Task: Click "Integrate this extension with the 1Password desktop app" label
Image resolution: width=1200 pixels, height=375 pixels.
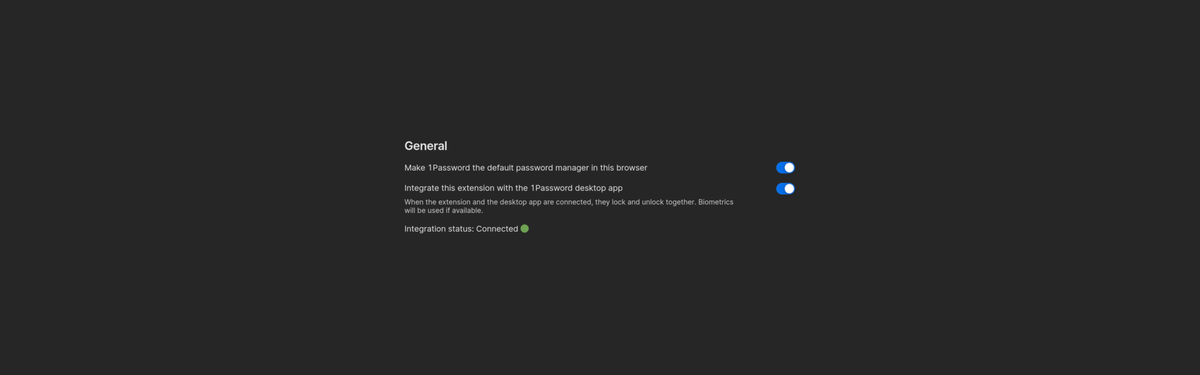Action: (x=513, y=188)
